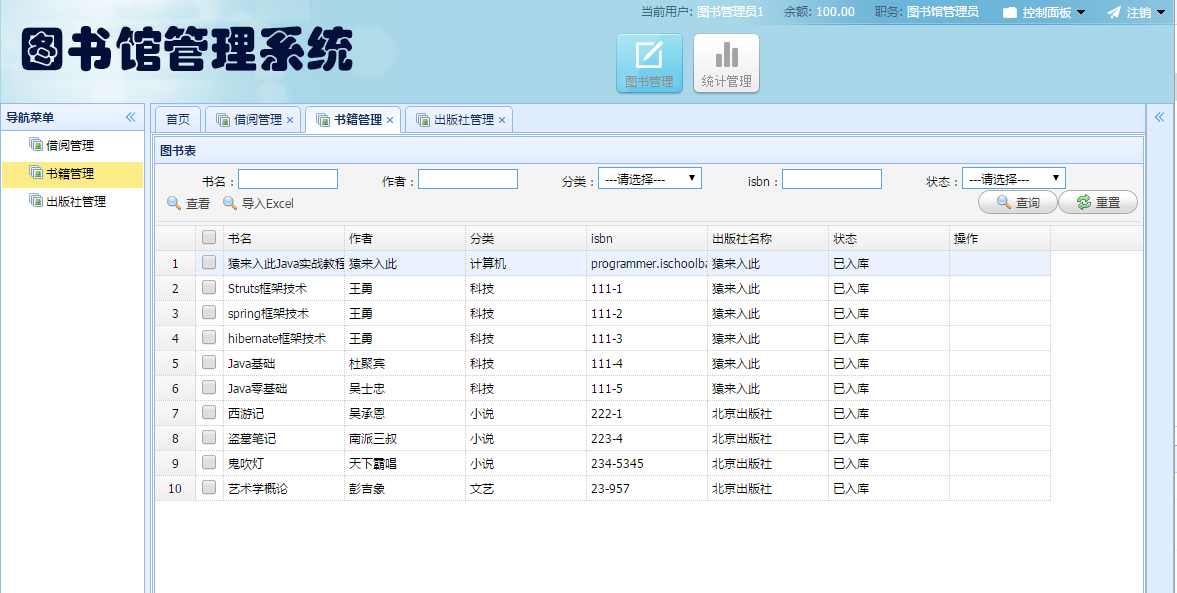
Task: Open the 分类 category dropdown
Action: (x=650, y=178)
